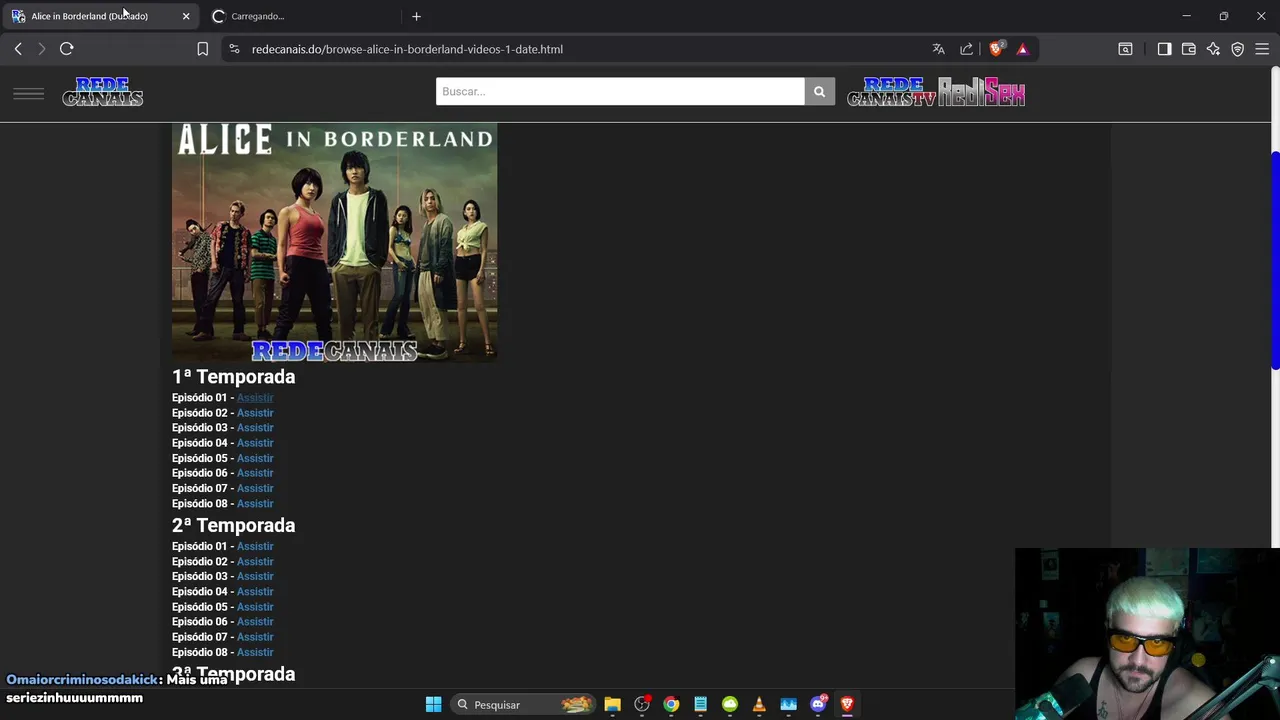Screen dimensions: 1280x720
Task: Open the Rede Canais TV logo link
Action: pos(892,92)
